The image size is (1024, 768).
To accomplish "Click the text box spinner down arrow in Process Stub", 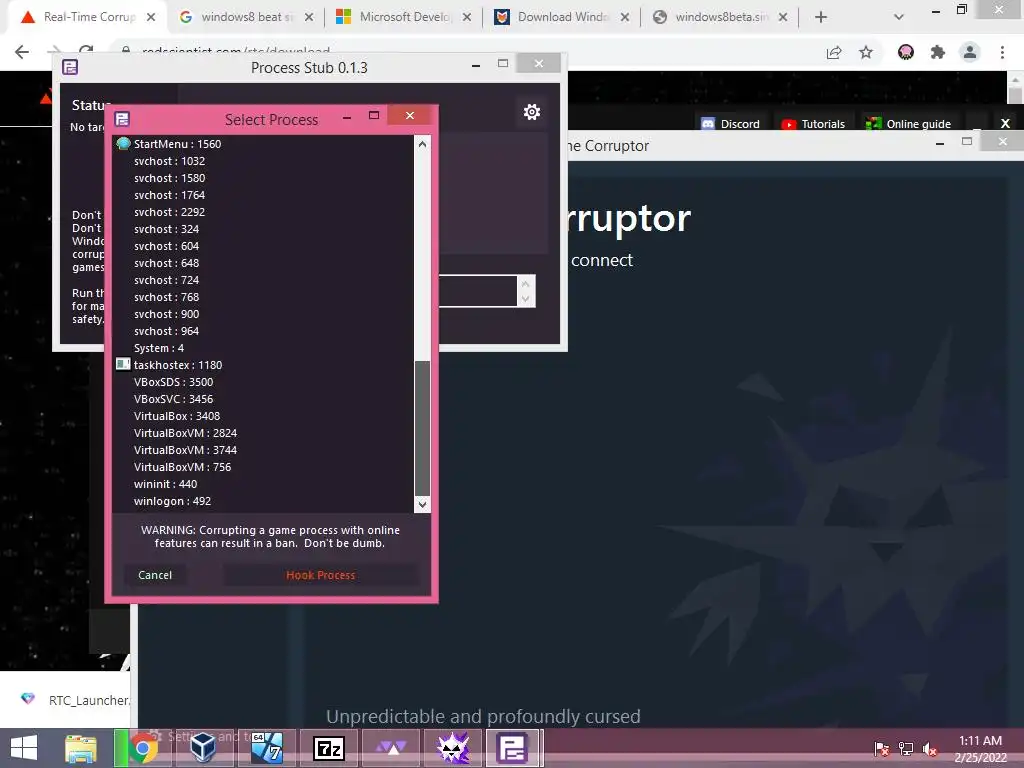I will [x=525, y=299].
